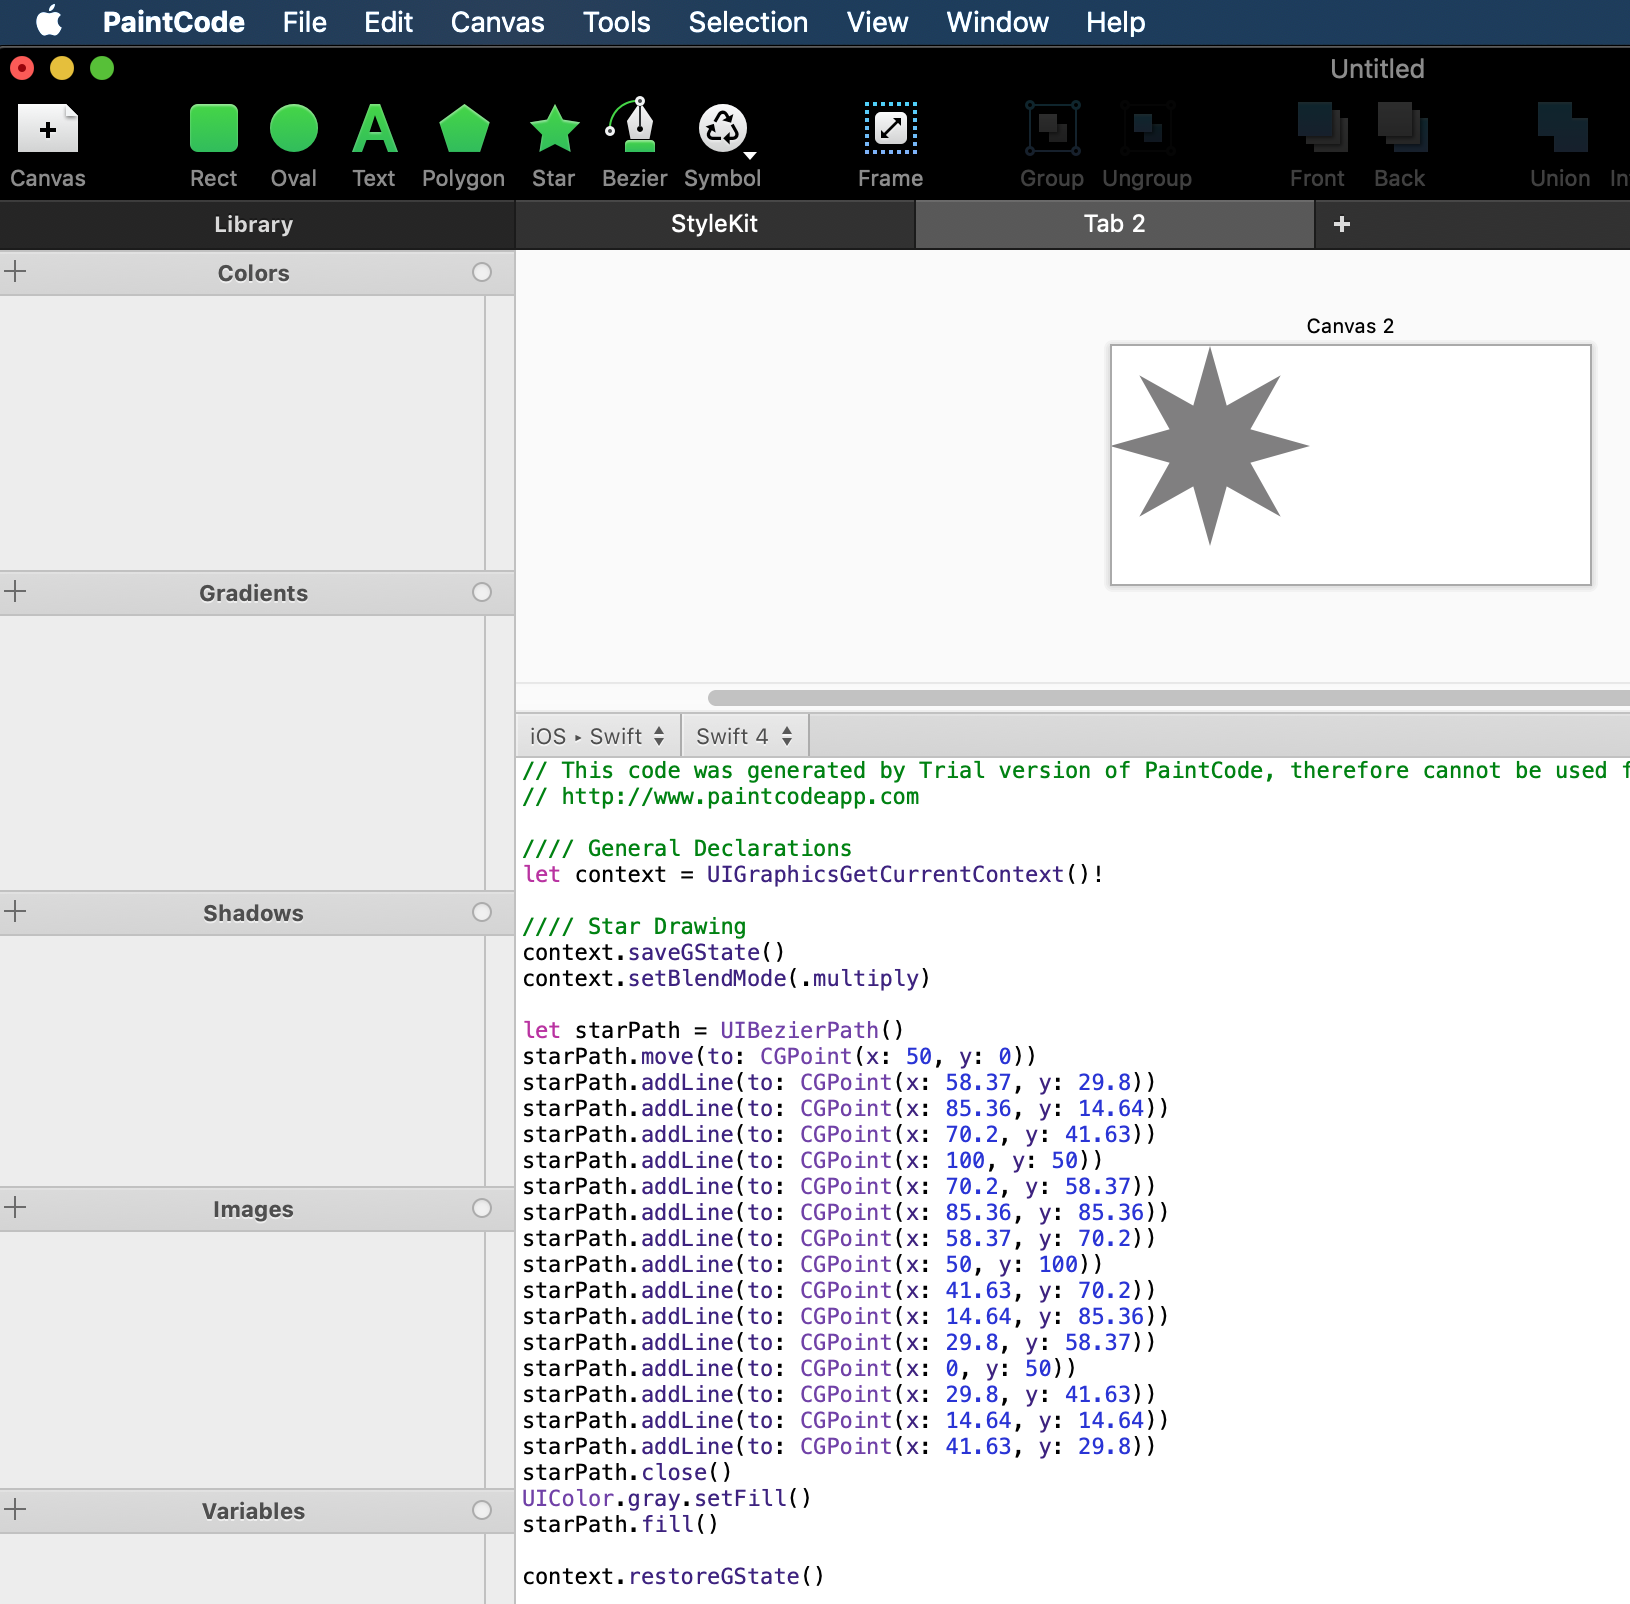Open the Tools menu

point(617,22)
